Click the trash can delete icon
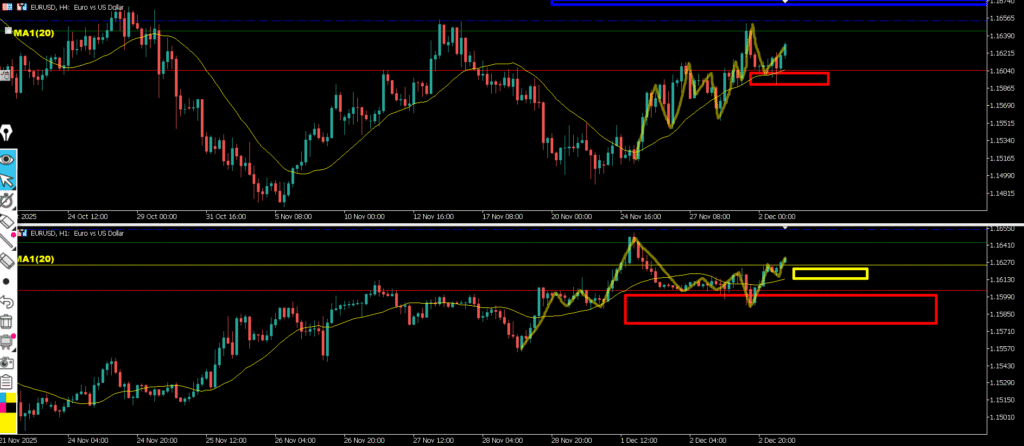The width and height of the screenshot is (1024, 446). point(7,321)
